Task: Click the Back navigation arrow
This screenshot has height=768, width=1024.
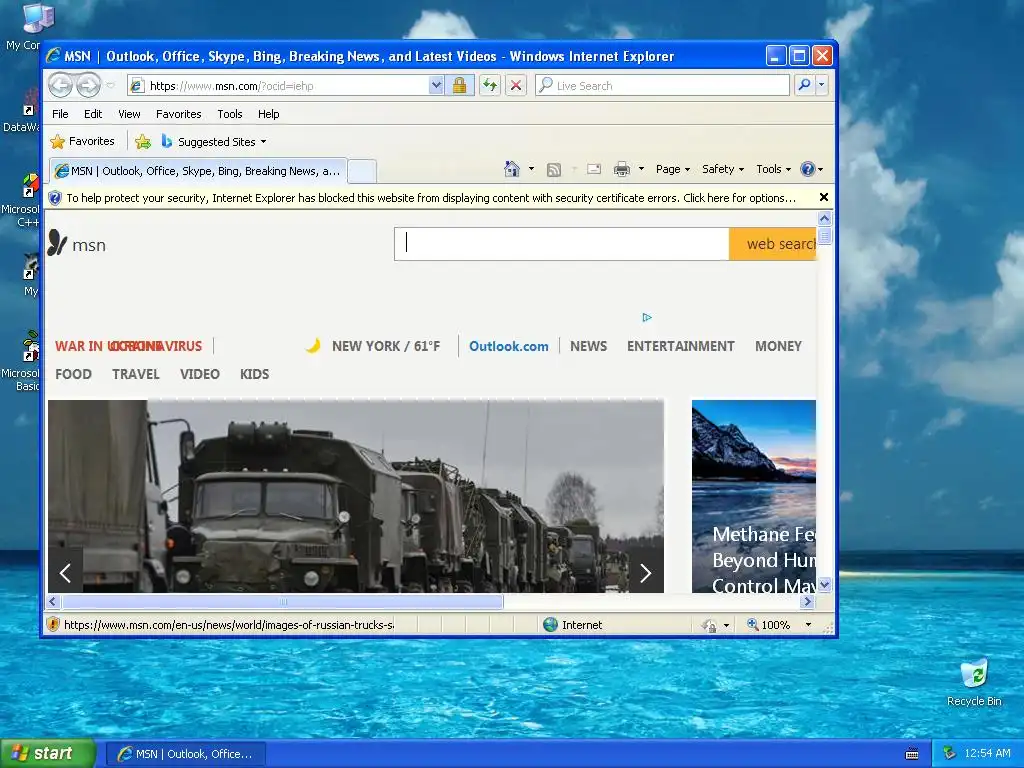Action: coord(61,85)
